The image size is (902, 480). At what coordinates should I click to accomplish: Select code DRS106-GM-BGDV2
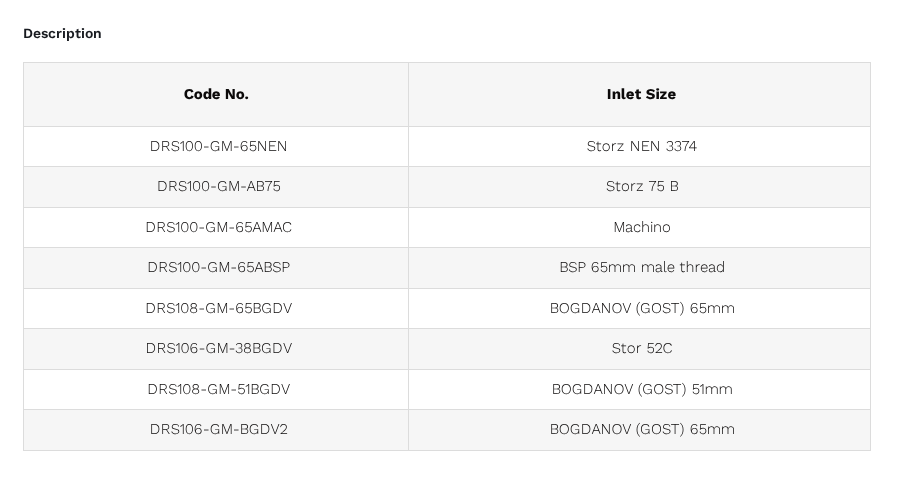[x=218, y=429]
